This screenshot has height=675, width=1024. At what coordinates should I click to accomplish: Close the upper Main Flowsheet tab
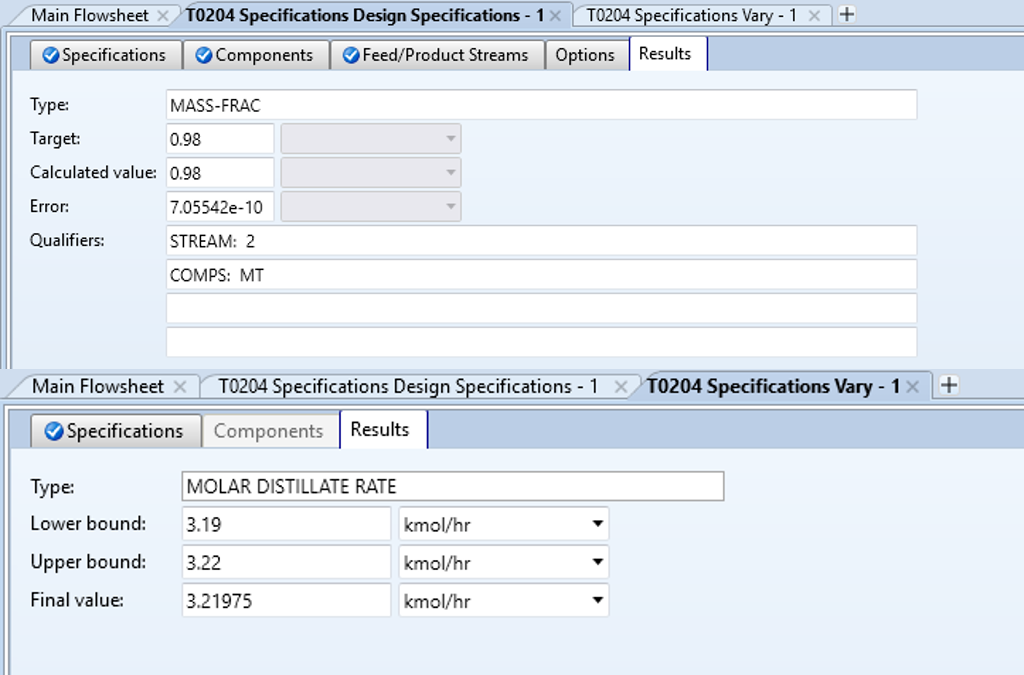pos(163,16)
